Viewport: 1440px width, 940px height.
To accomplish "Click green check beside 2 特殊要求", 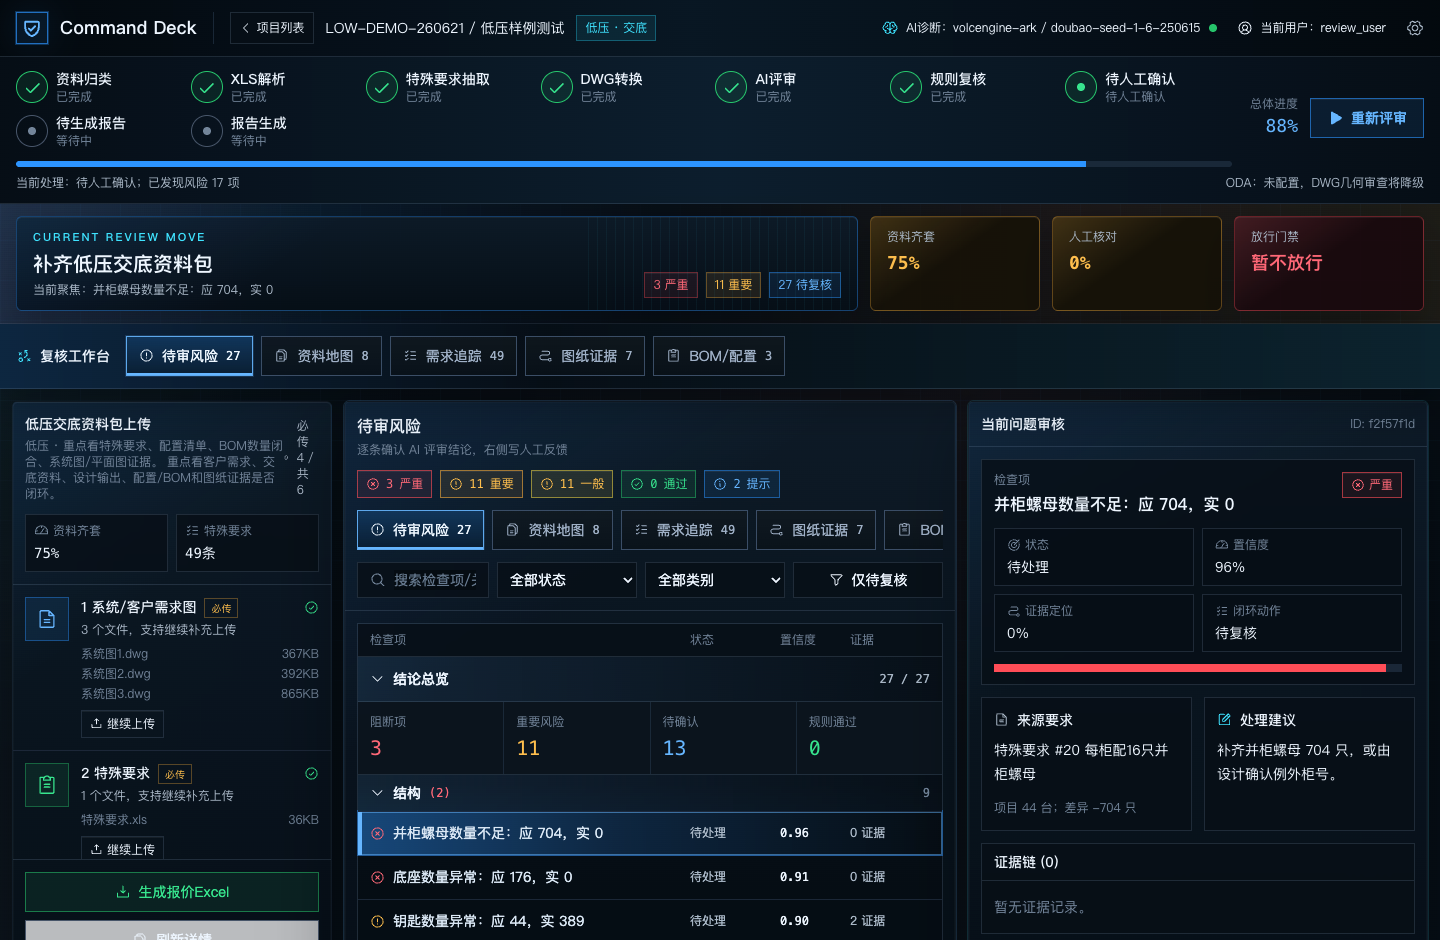I will pos(311,773).
